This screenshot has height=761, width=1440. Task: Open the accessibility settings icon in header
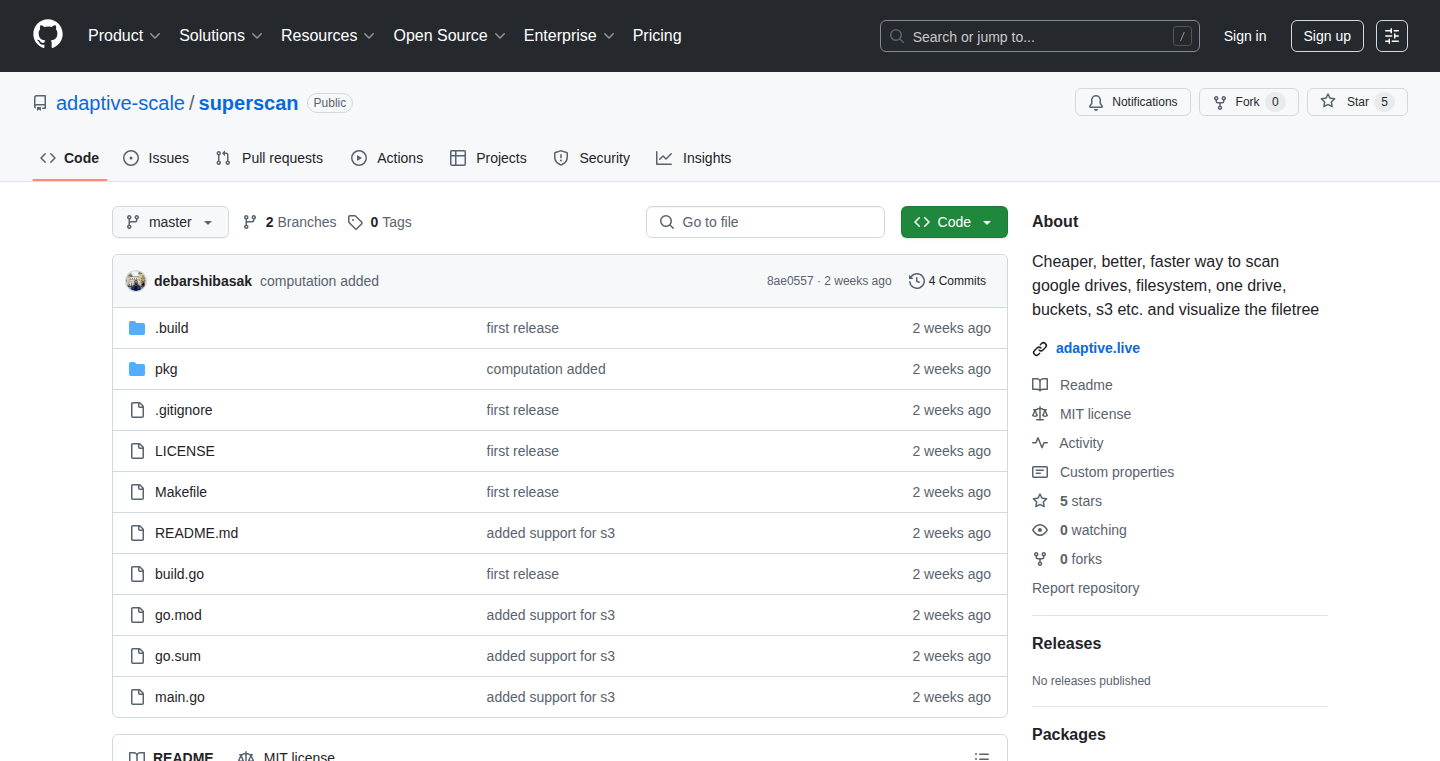click(x=1392, y=36)
